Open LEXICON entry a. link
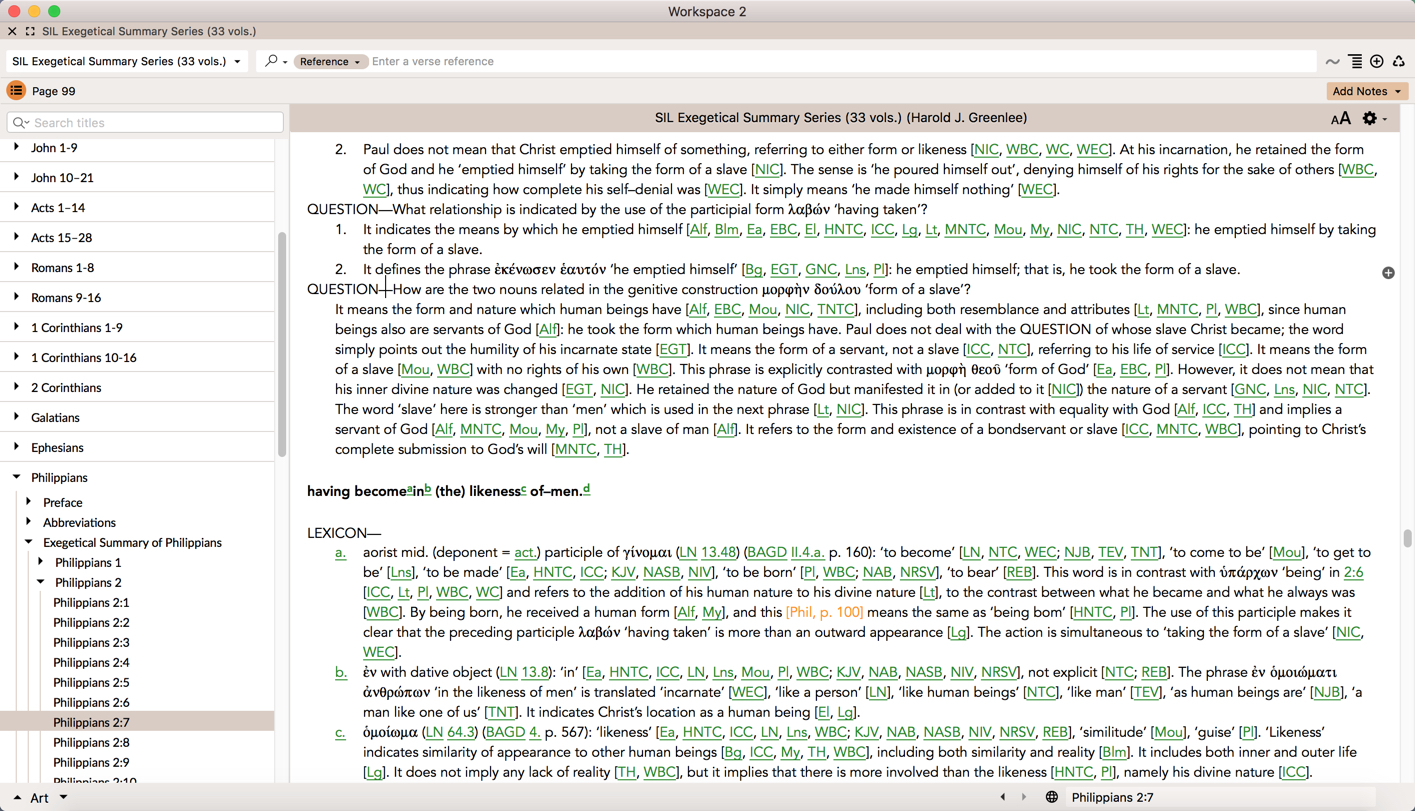Image resolution: width=1415 pixels, height=811 pixels. (341, 553)
